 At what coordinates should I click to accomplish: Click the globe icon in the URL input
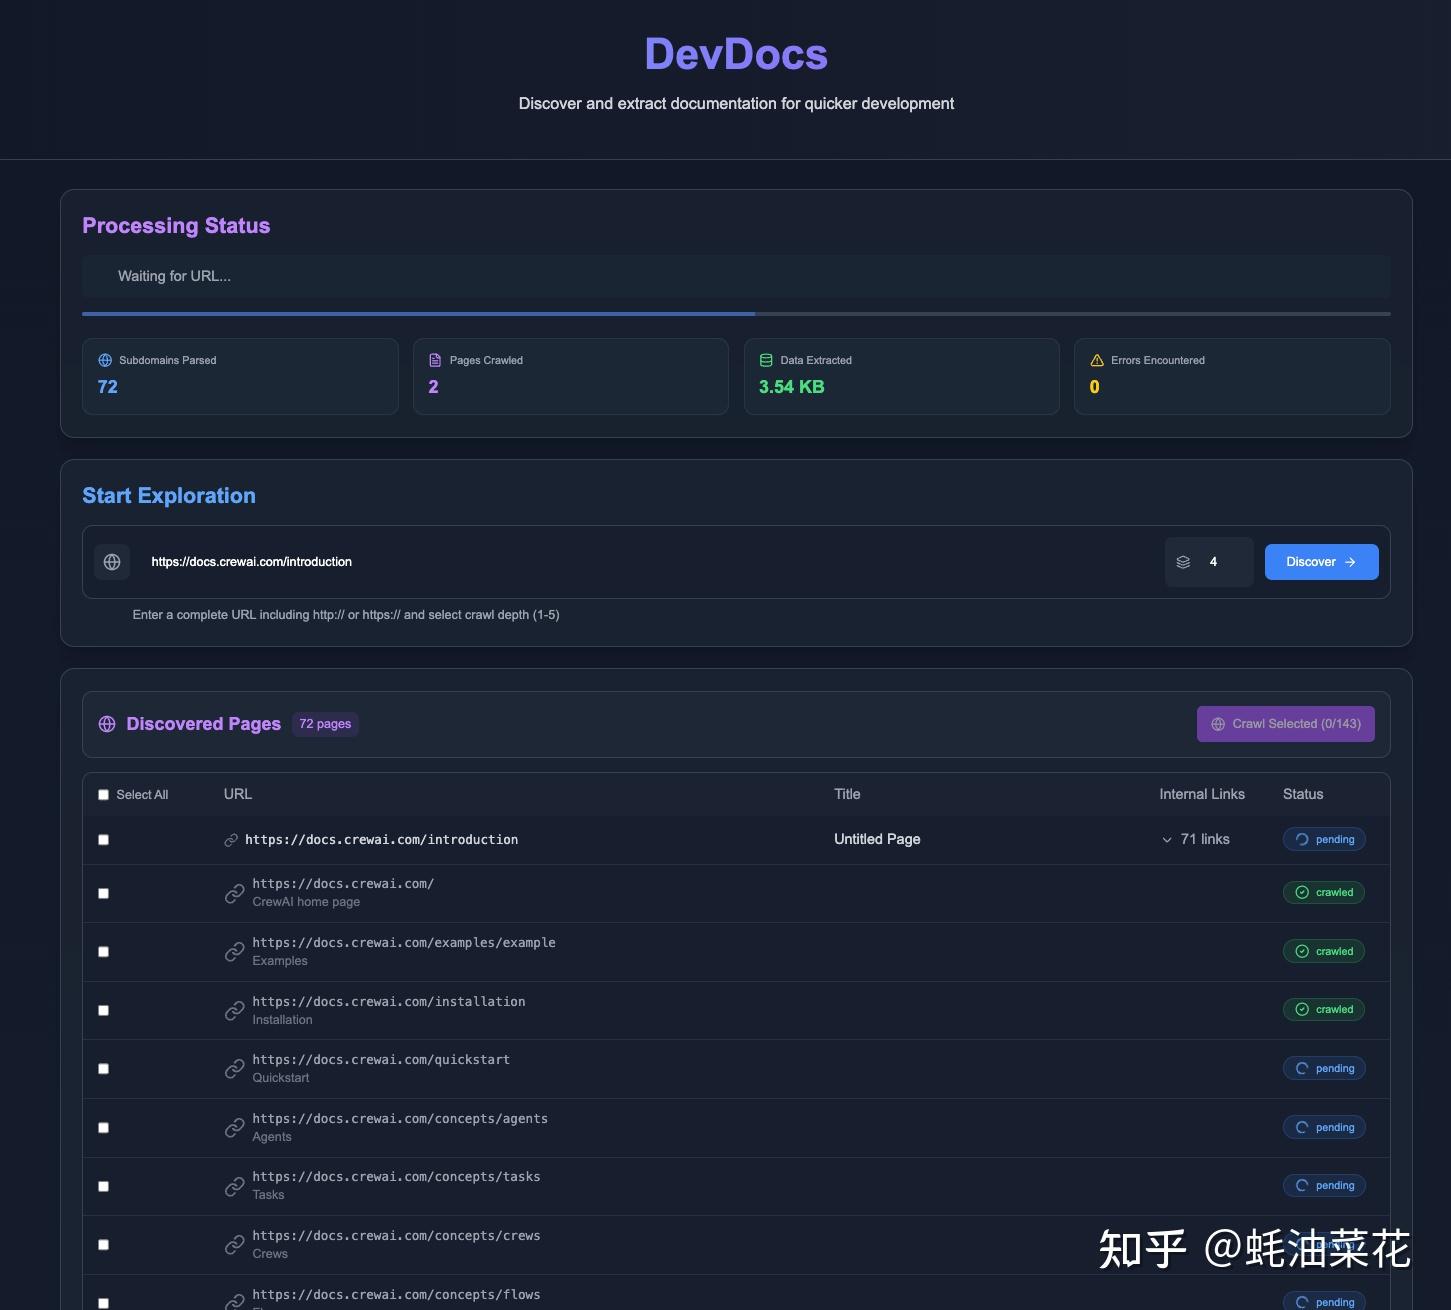click(x=111, y=562)
